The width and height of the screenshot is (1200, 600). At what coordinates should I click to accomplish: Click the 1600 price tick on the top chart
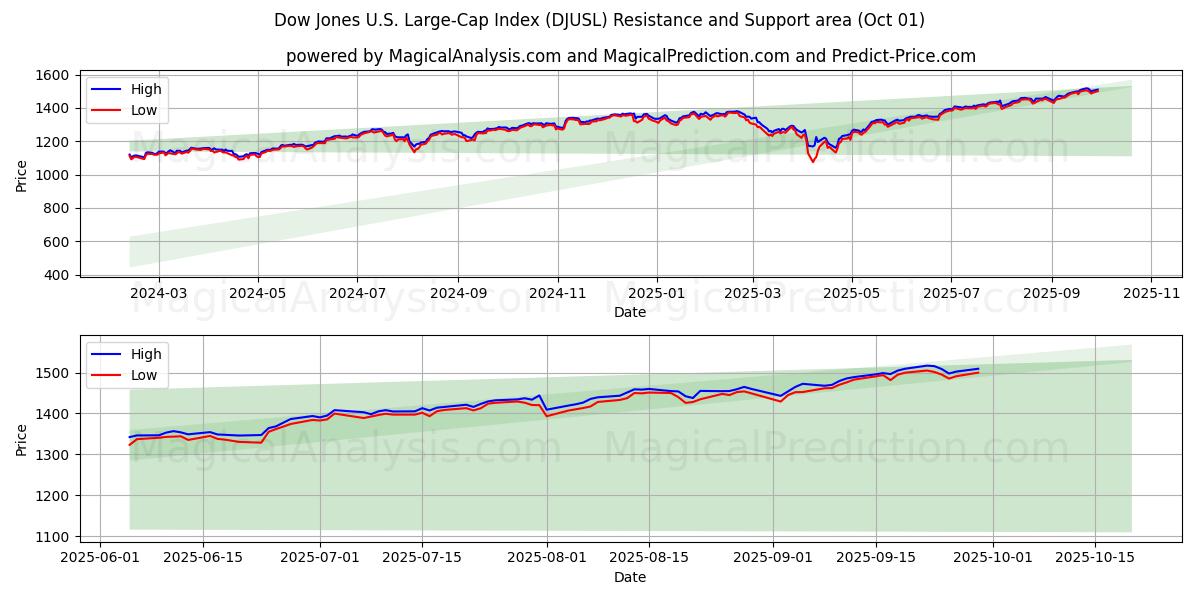click(x=51, y=75)
